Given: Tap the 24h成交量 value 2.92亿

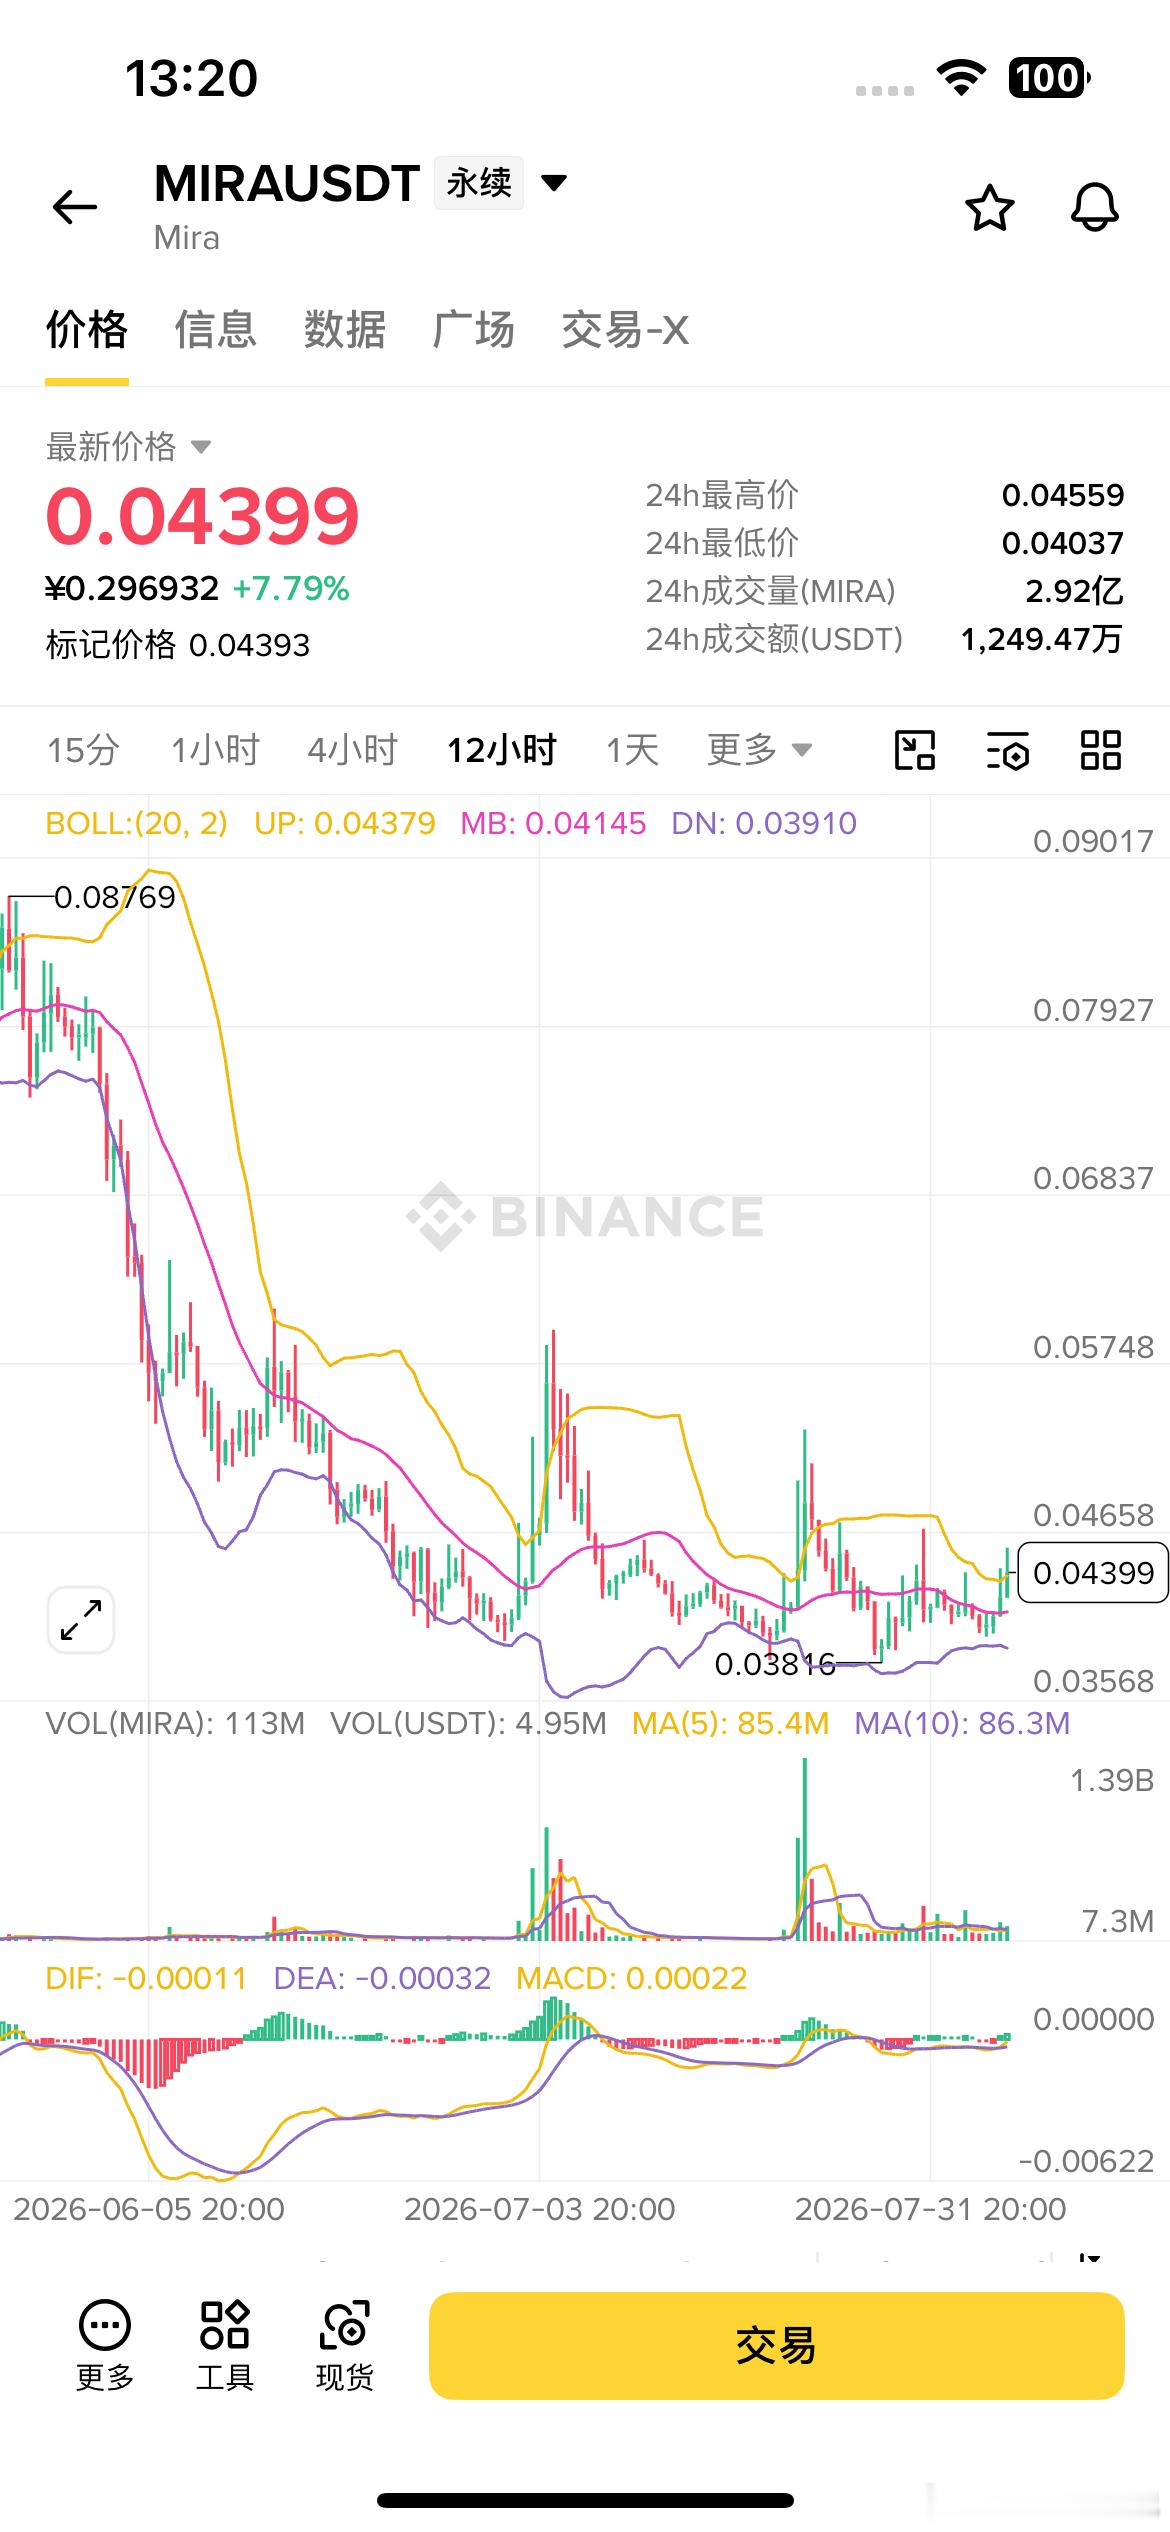Looking at the screenshot, I should click(1074, 591).
